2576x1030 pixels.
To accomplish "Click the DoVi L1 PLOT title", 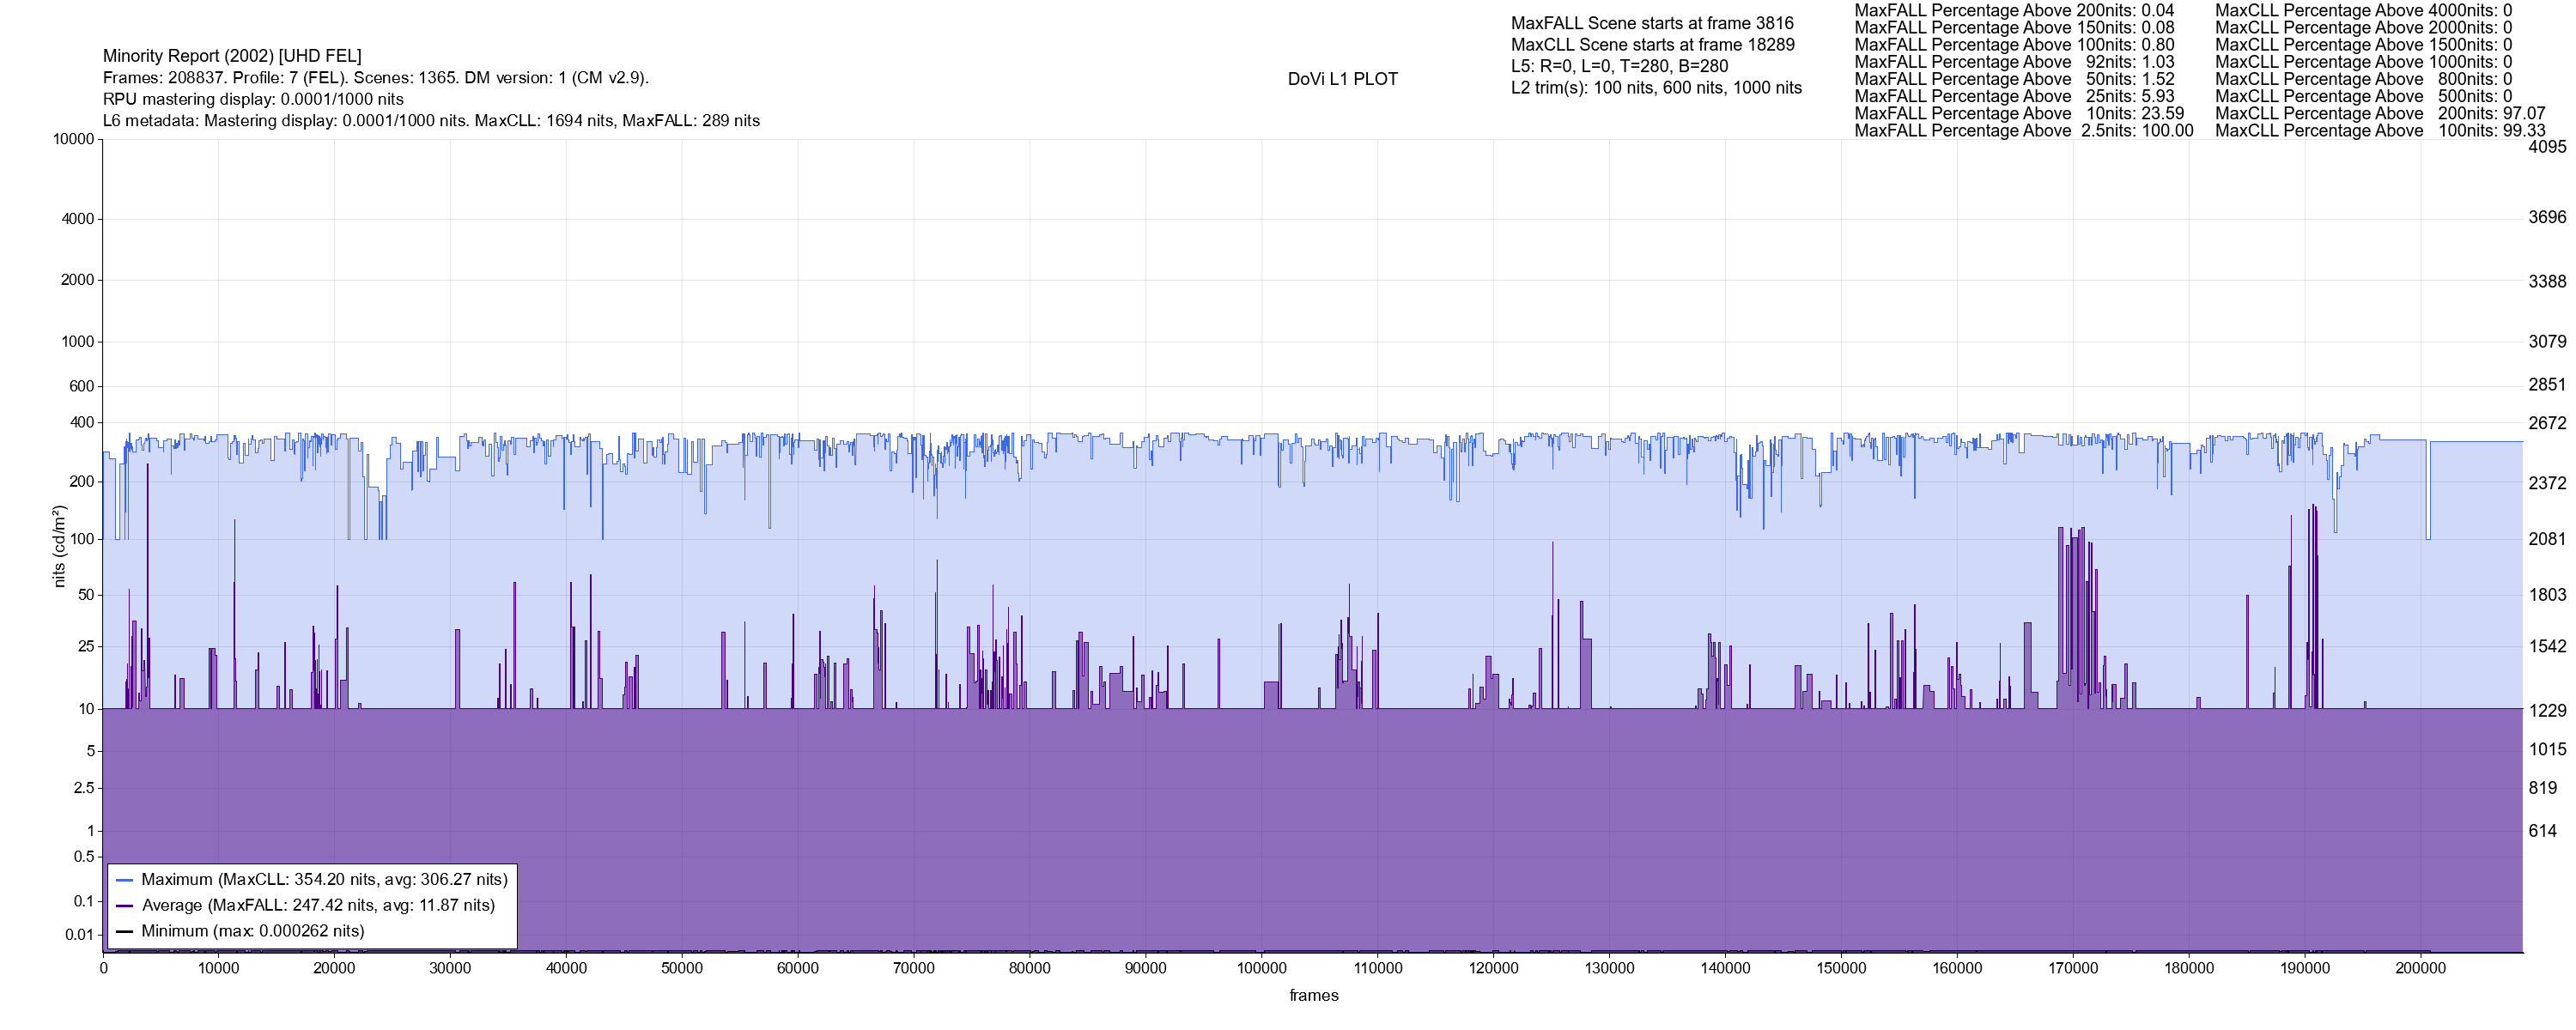I will (1342, 79).
